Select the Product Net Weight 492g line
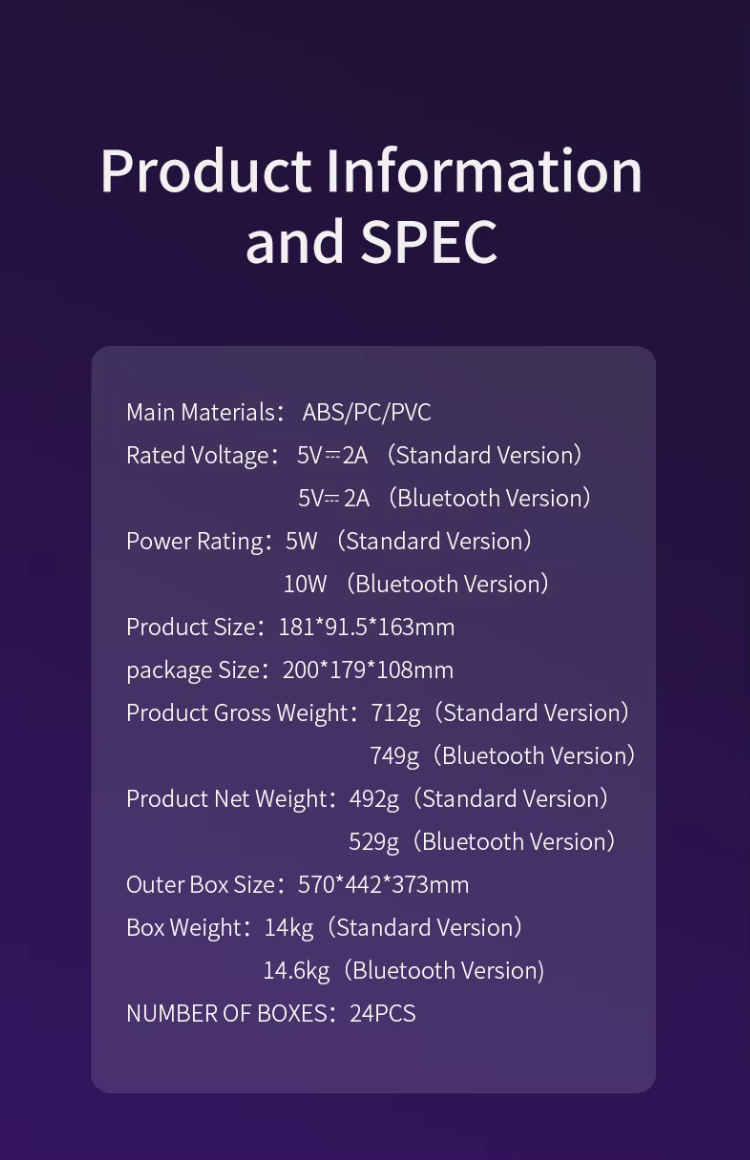The width and height of the screenshot is (750, 1160). tap(367, 799)
